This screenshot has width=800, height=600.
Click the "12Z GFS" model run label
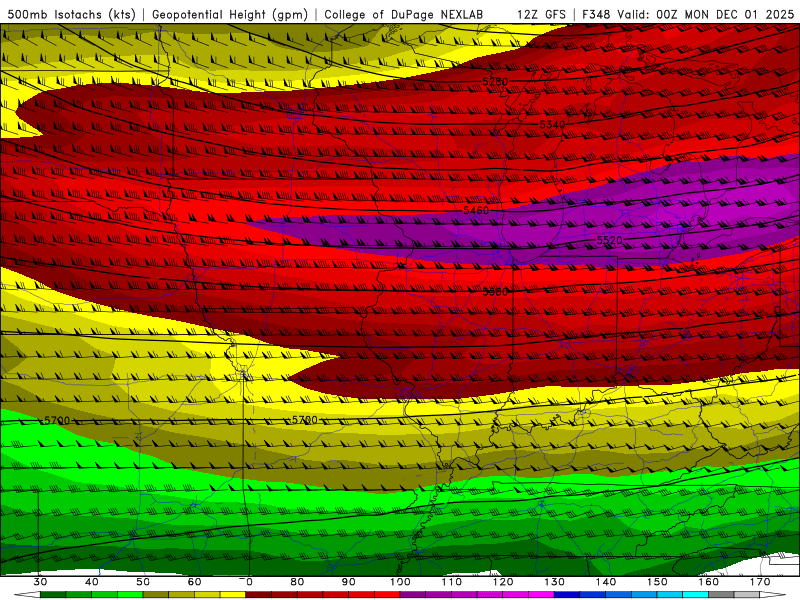541,15
